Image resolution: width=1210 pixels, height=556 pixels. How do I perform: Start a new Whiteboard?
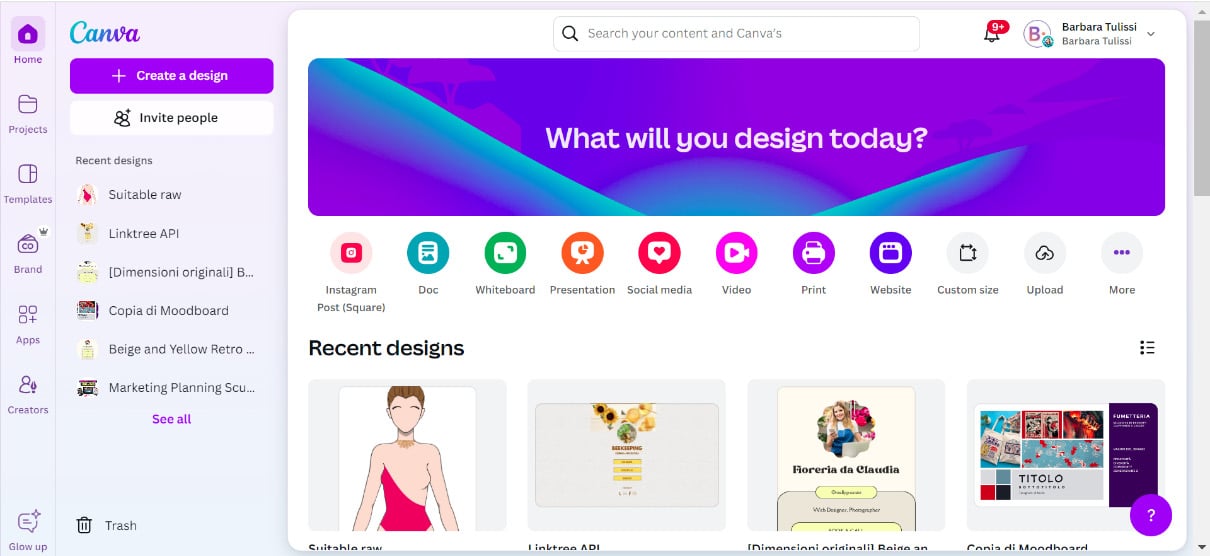click(505, 253)
